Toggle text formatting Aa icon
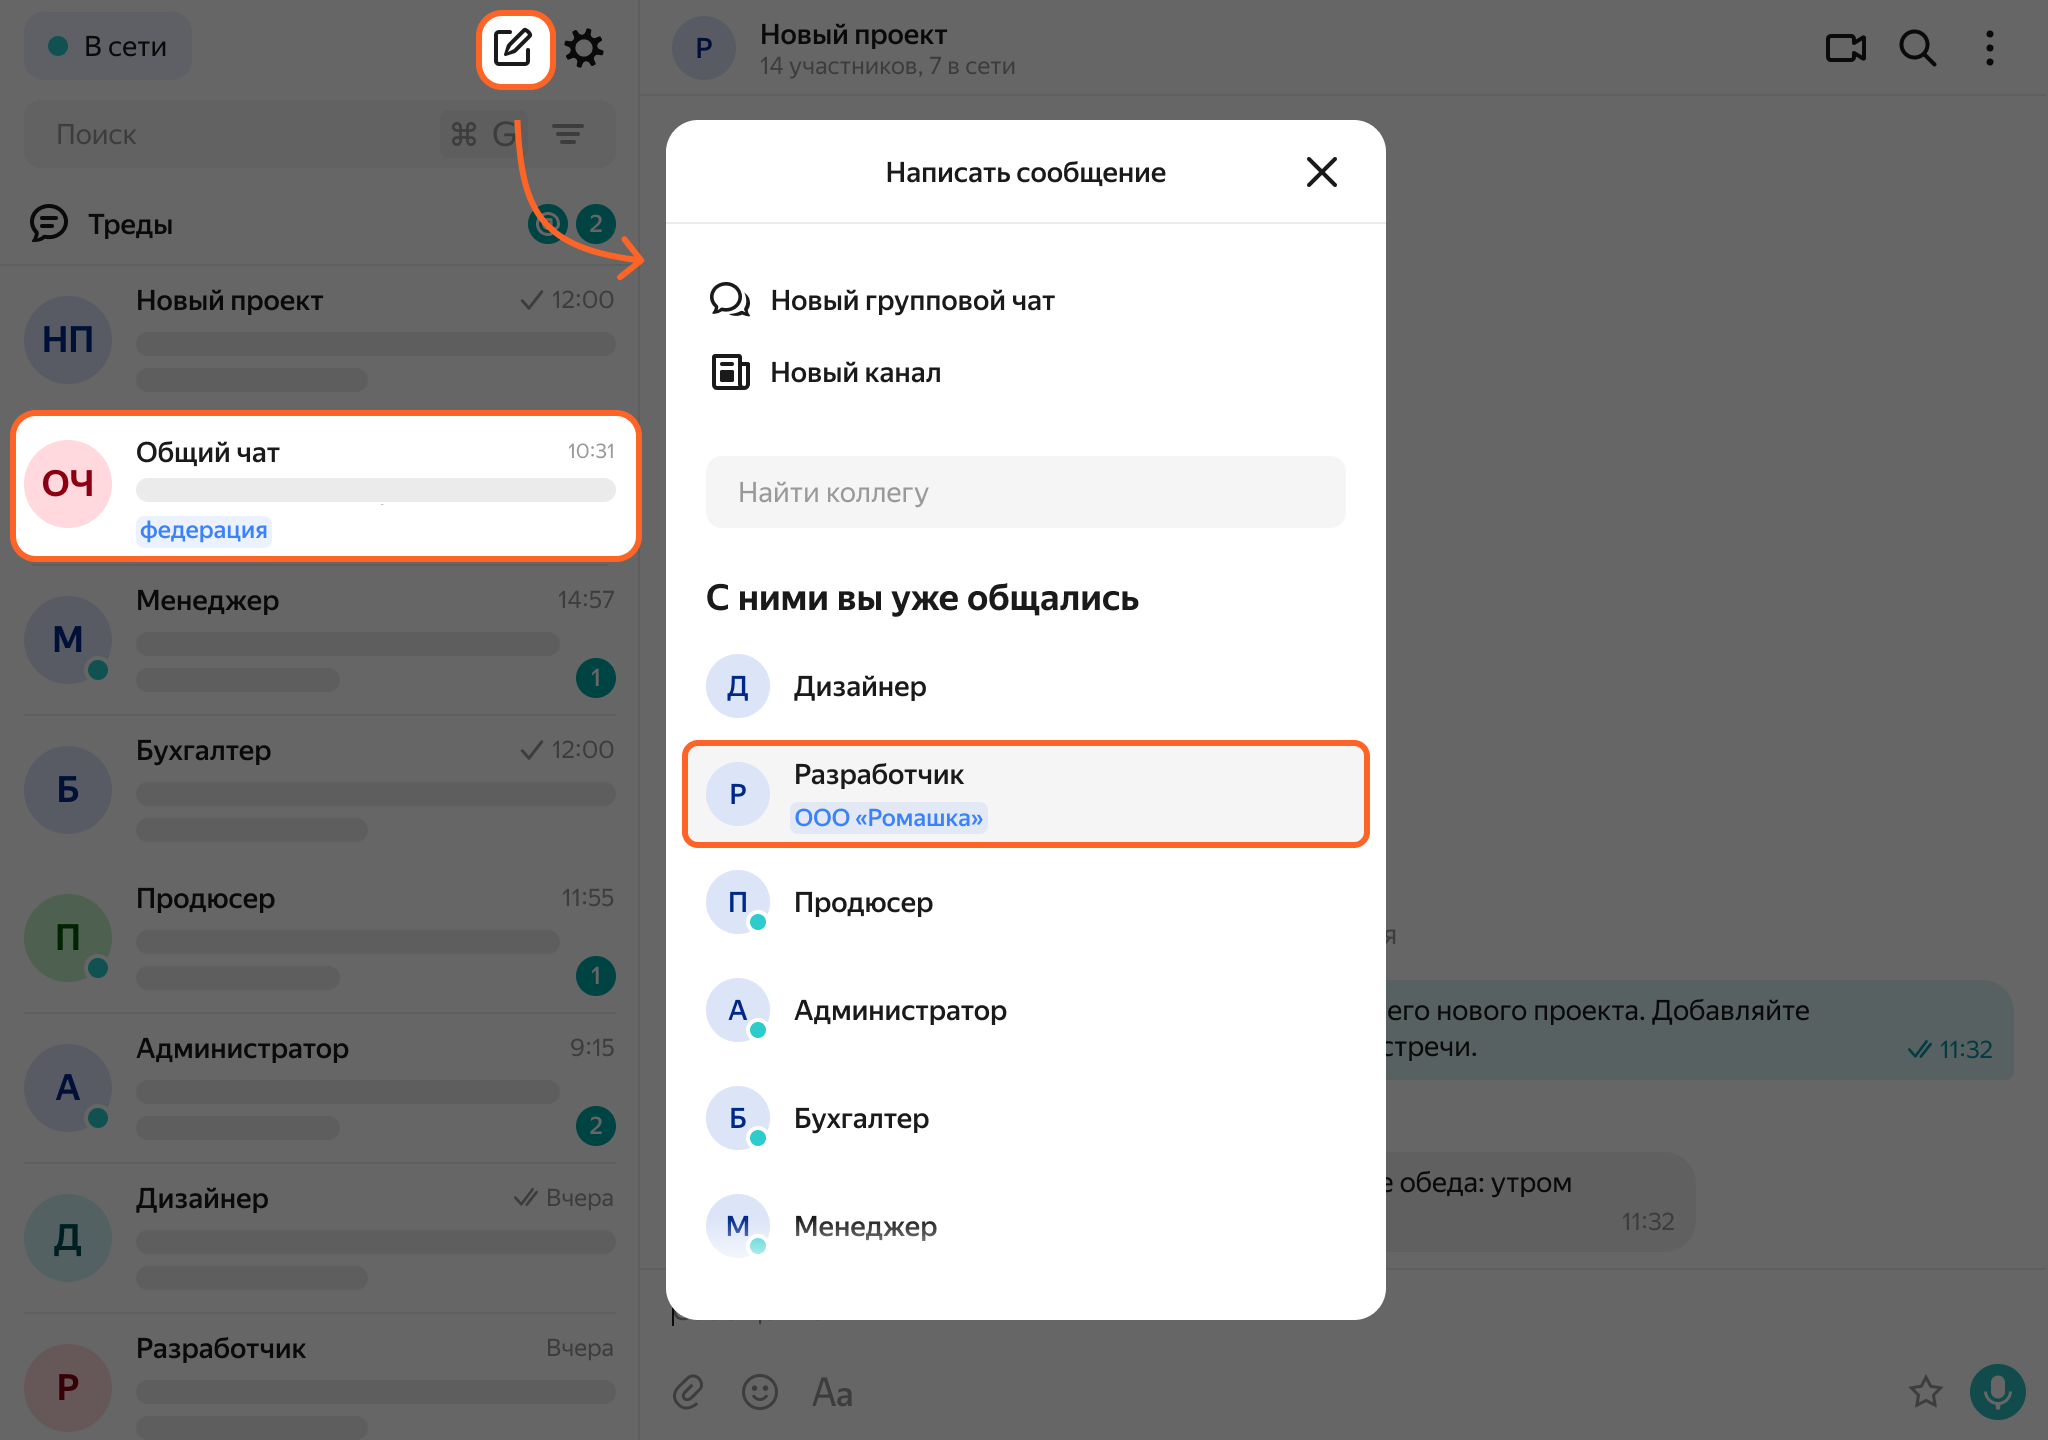2048x1440 pixels. pyautogui.click(x=832, y=1392)
